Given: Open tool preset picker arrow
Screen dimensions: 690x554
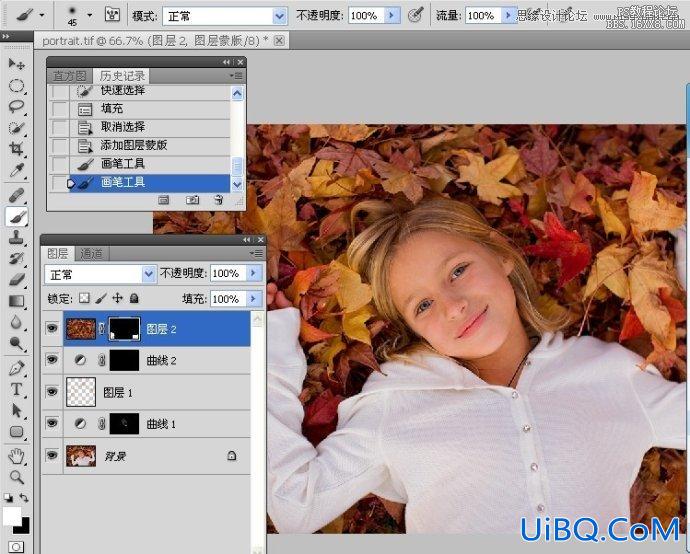Looking at the screenshot, I should pos(42,15).
